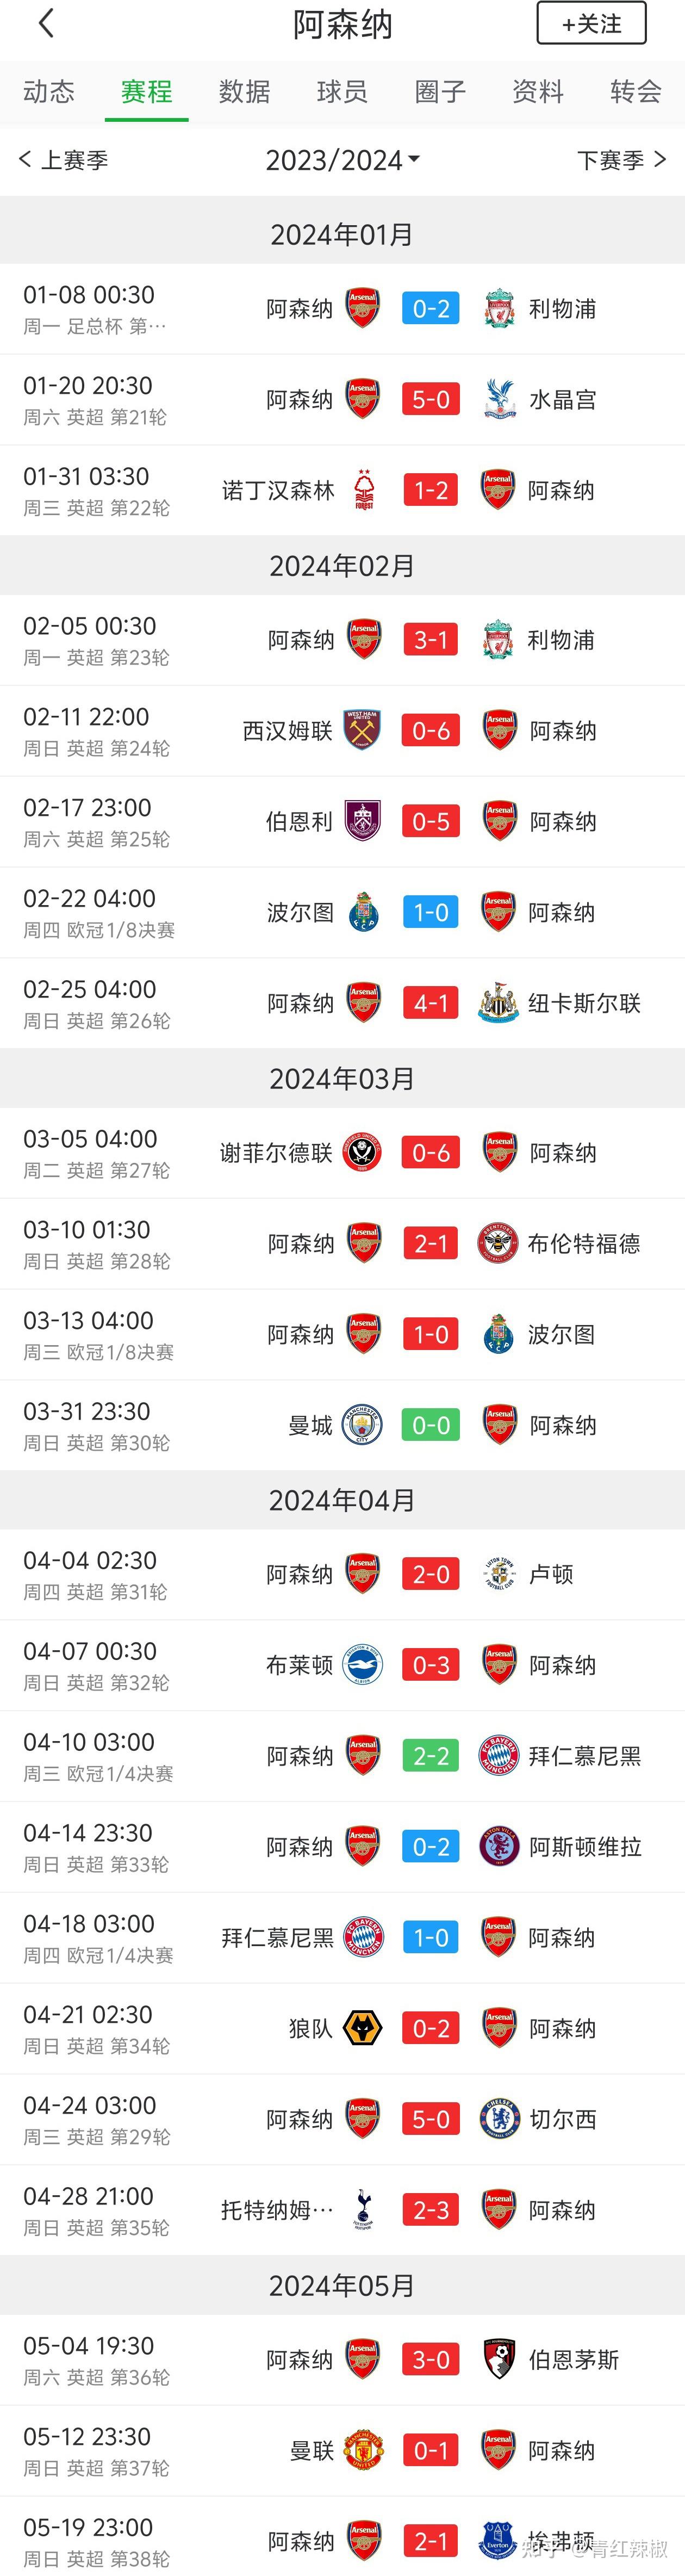Go to next season 下赛季
Viewport: 685px width, 2576px height.
621,160
